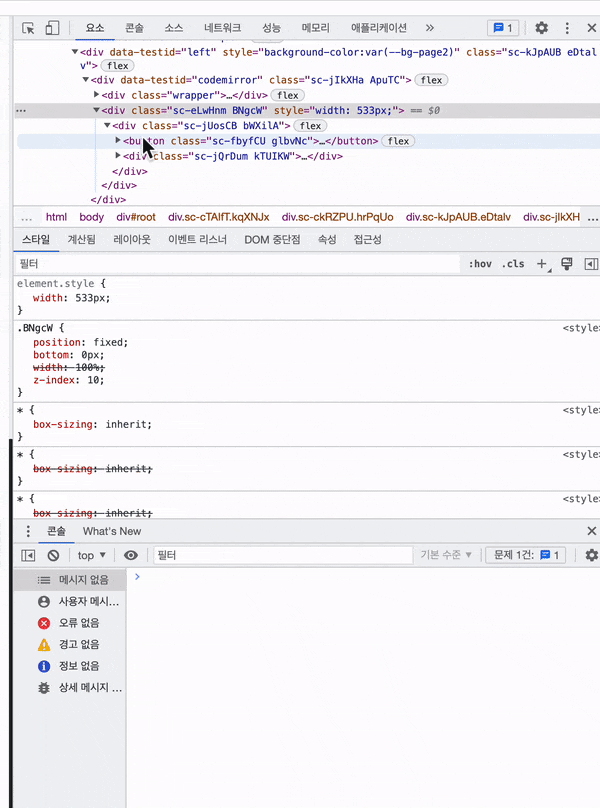This screenshot has width=600, height=808.
Task: Open the 소스 tab
Action: coord(174,28)
